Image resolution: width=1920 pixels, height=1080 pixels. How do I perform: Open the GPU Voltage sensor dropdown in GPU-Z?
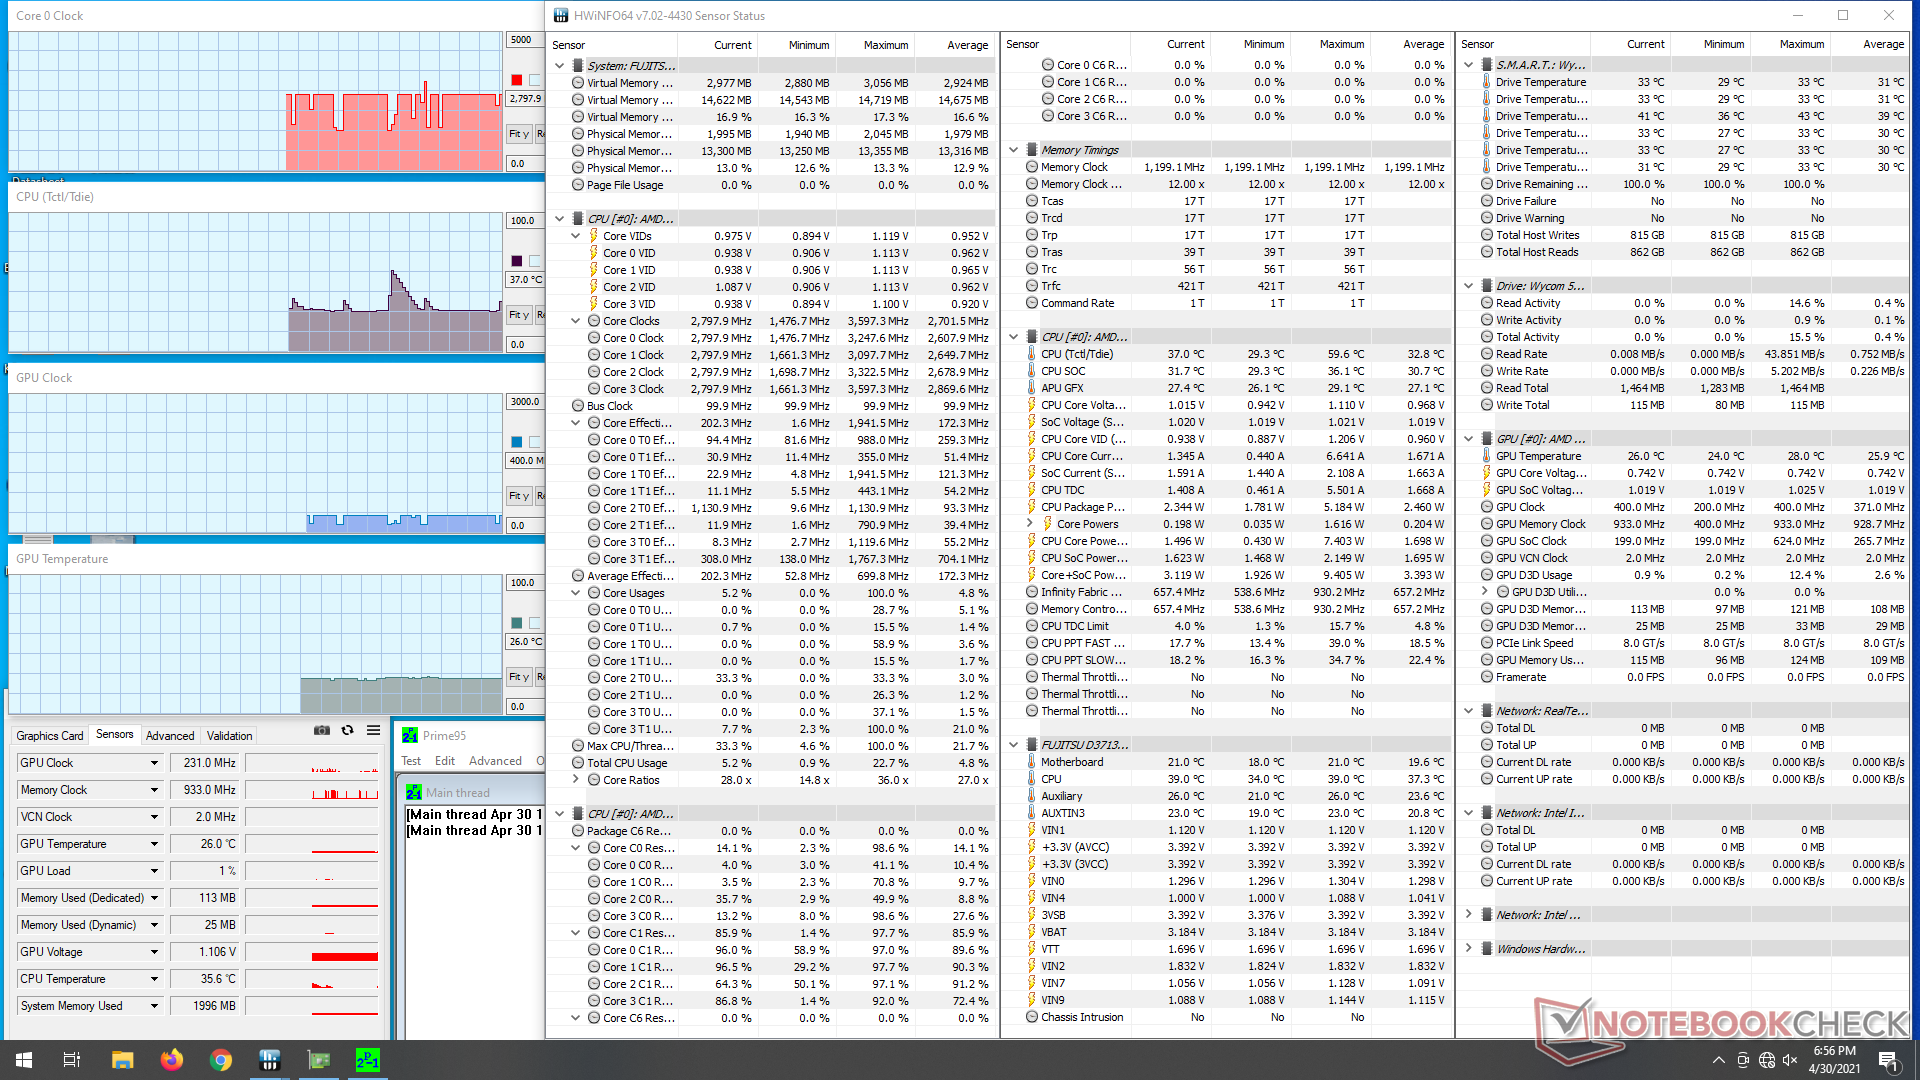[x=154, y=952]
